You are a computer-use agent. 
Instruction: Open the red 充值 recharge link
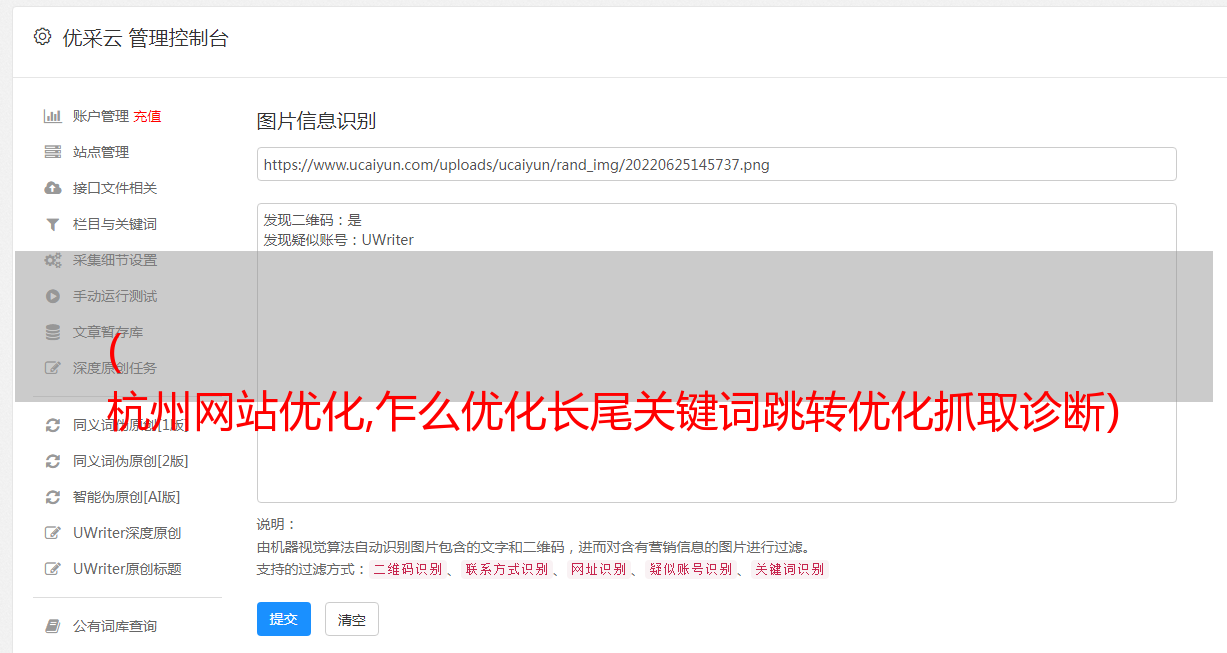coord(147,116)
